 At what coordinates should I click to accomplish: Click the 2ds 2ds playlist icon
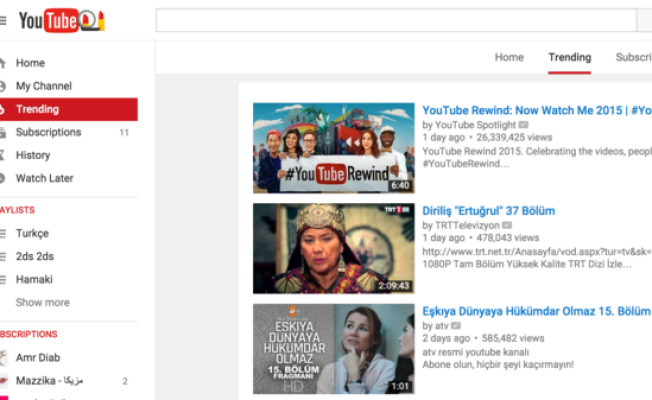point(3,257)
